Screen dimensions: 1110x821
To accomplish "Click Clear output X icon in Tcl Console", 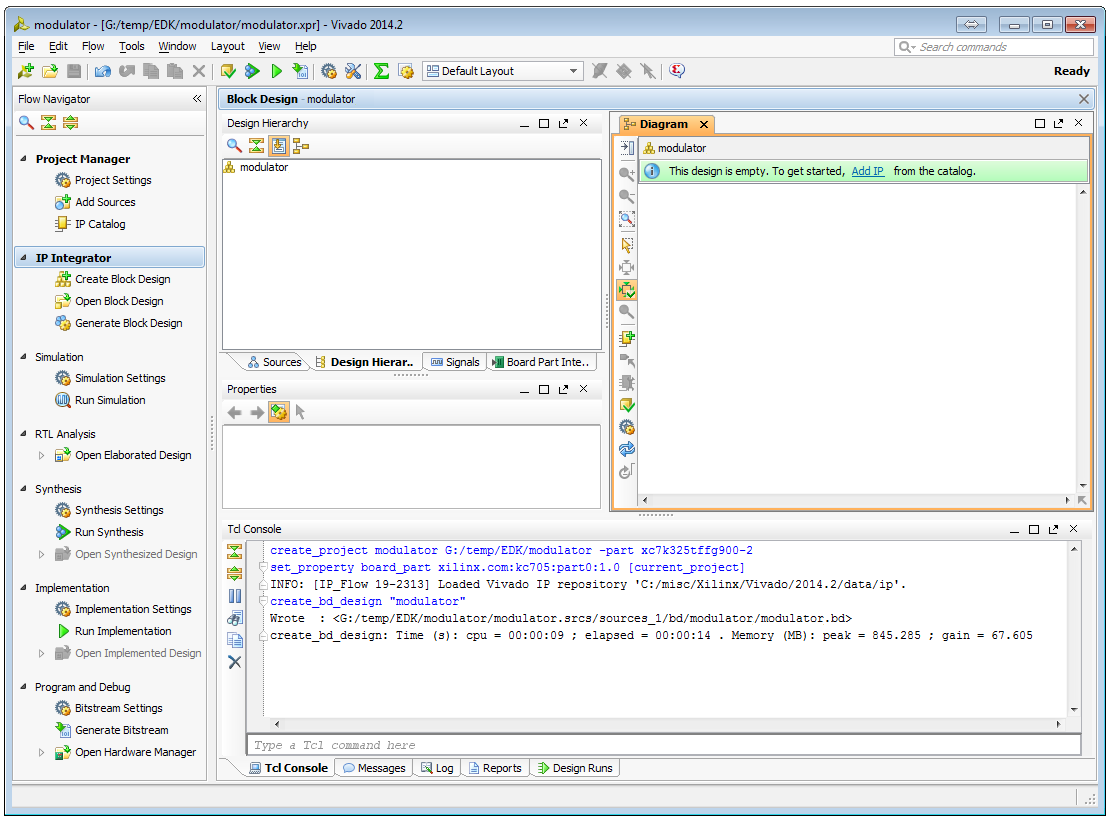I will [x=234, y=662].
